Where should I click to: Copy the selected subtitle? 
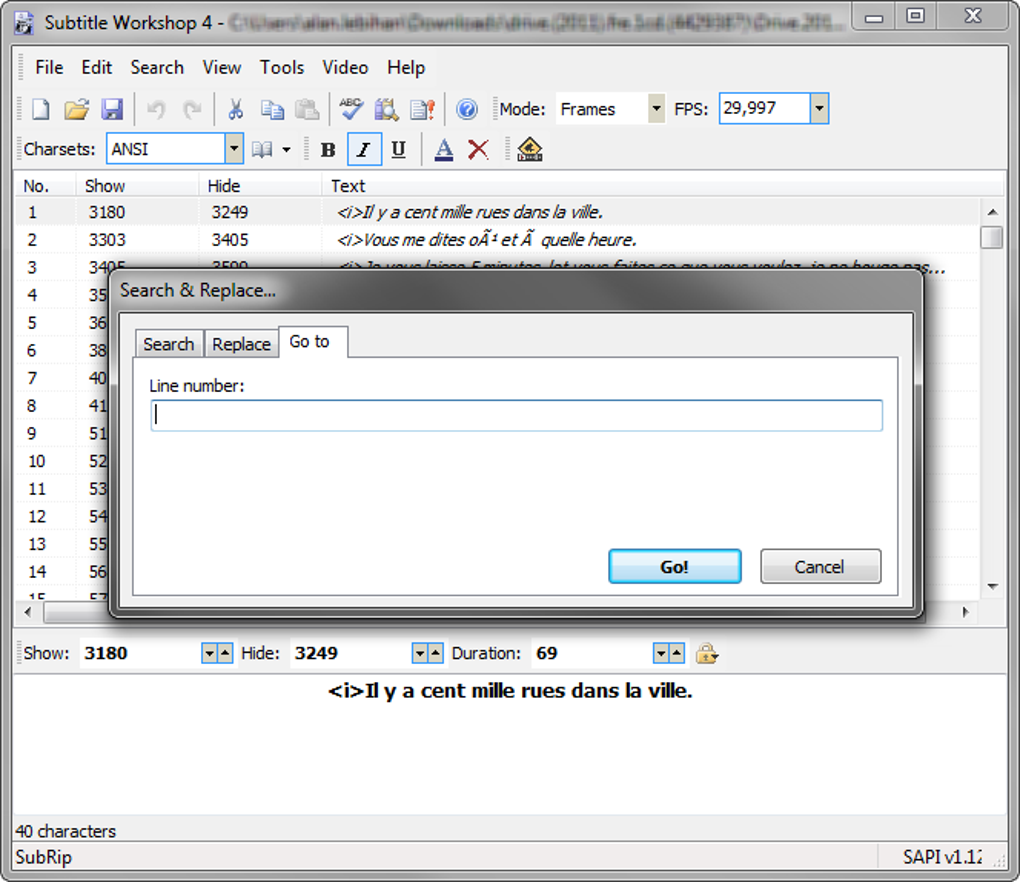pyautogui.click(x=272, y=109)
